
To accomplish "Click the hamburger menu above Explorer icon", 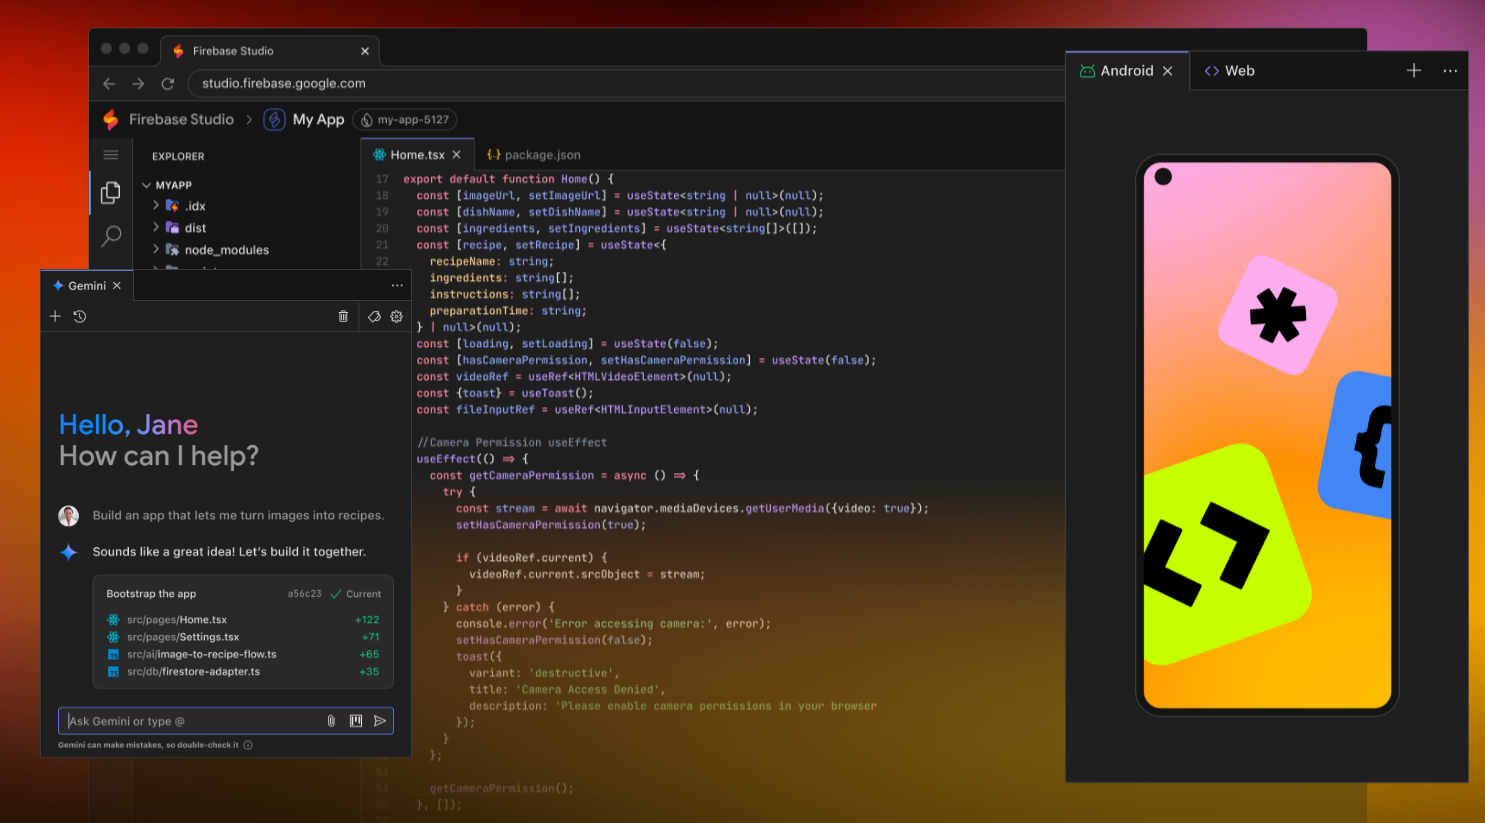I will click(111, 155).
